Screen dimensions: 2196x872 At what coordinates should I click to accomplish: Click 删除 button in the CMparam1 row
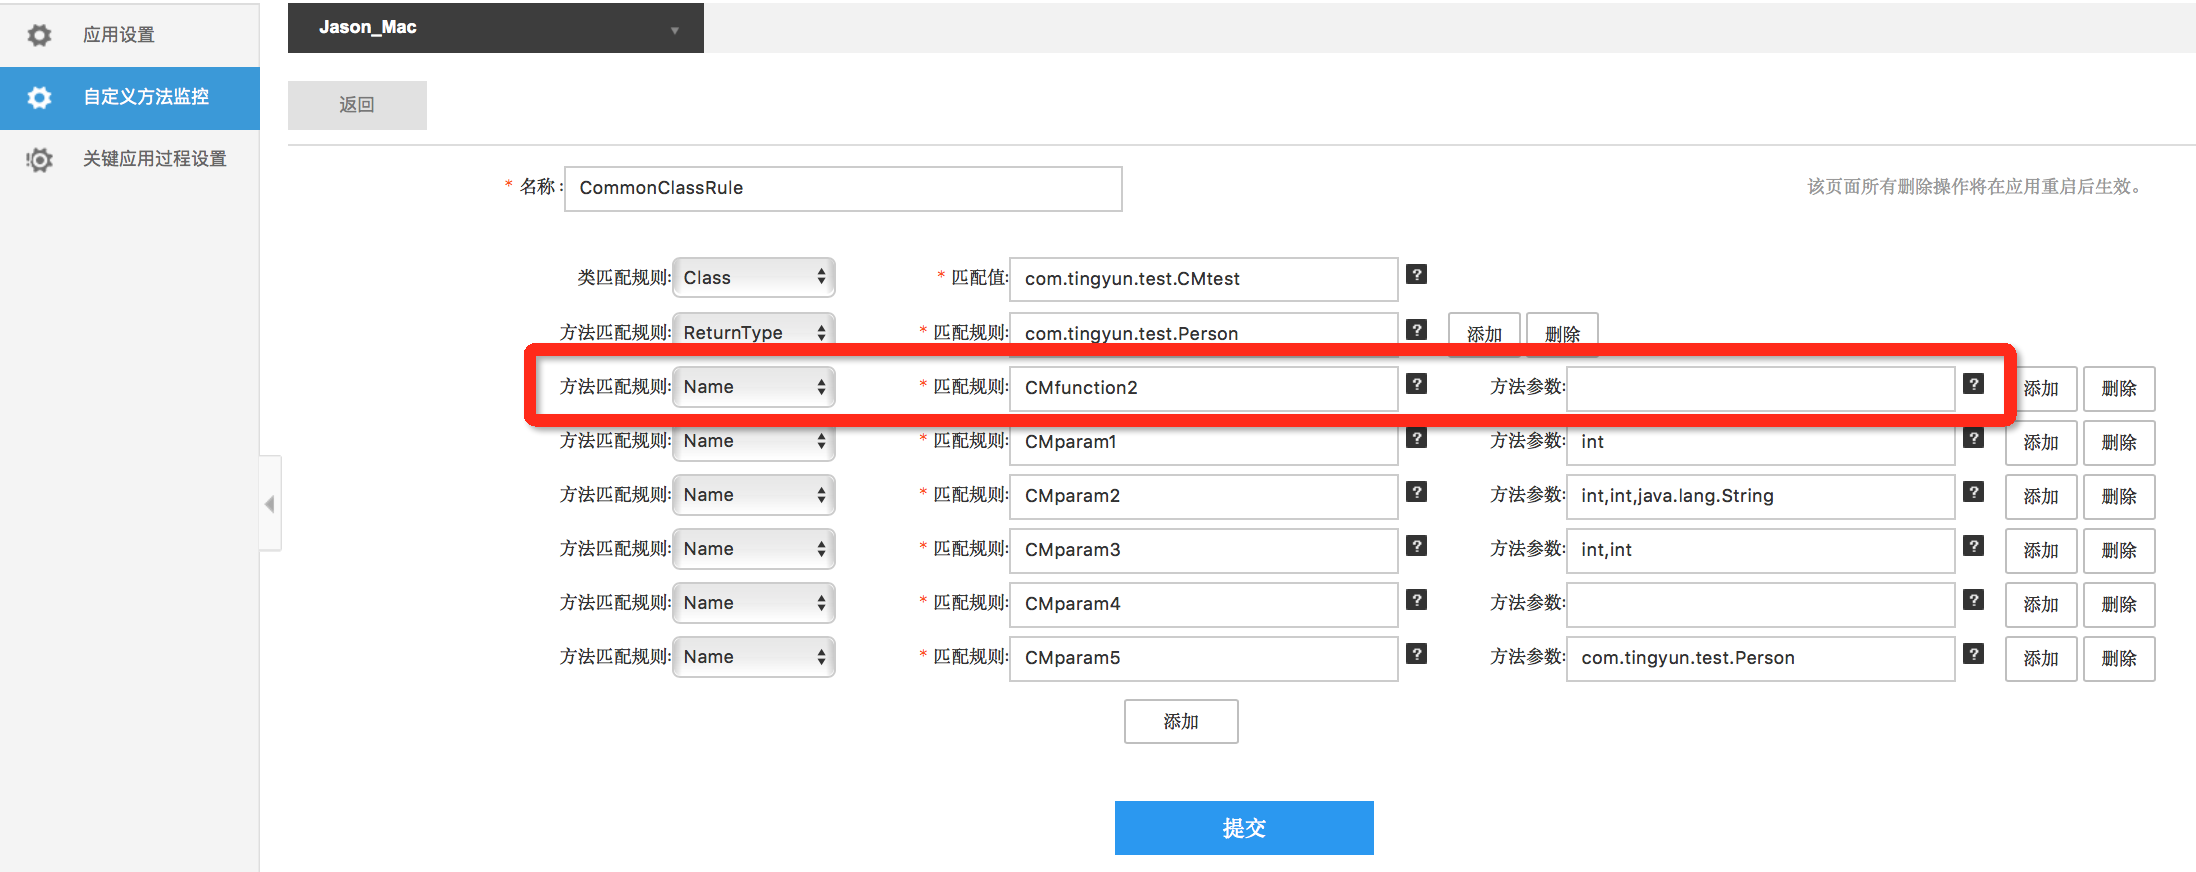pos(2118,442)
